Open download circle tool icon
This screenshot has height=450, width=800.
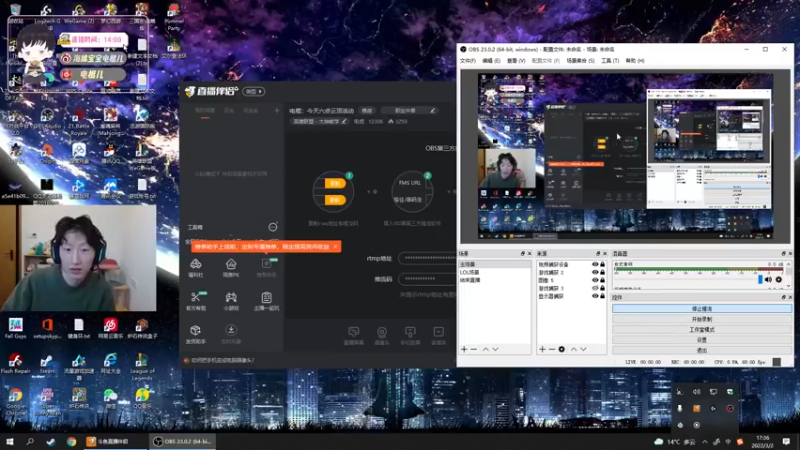[231, 334]
